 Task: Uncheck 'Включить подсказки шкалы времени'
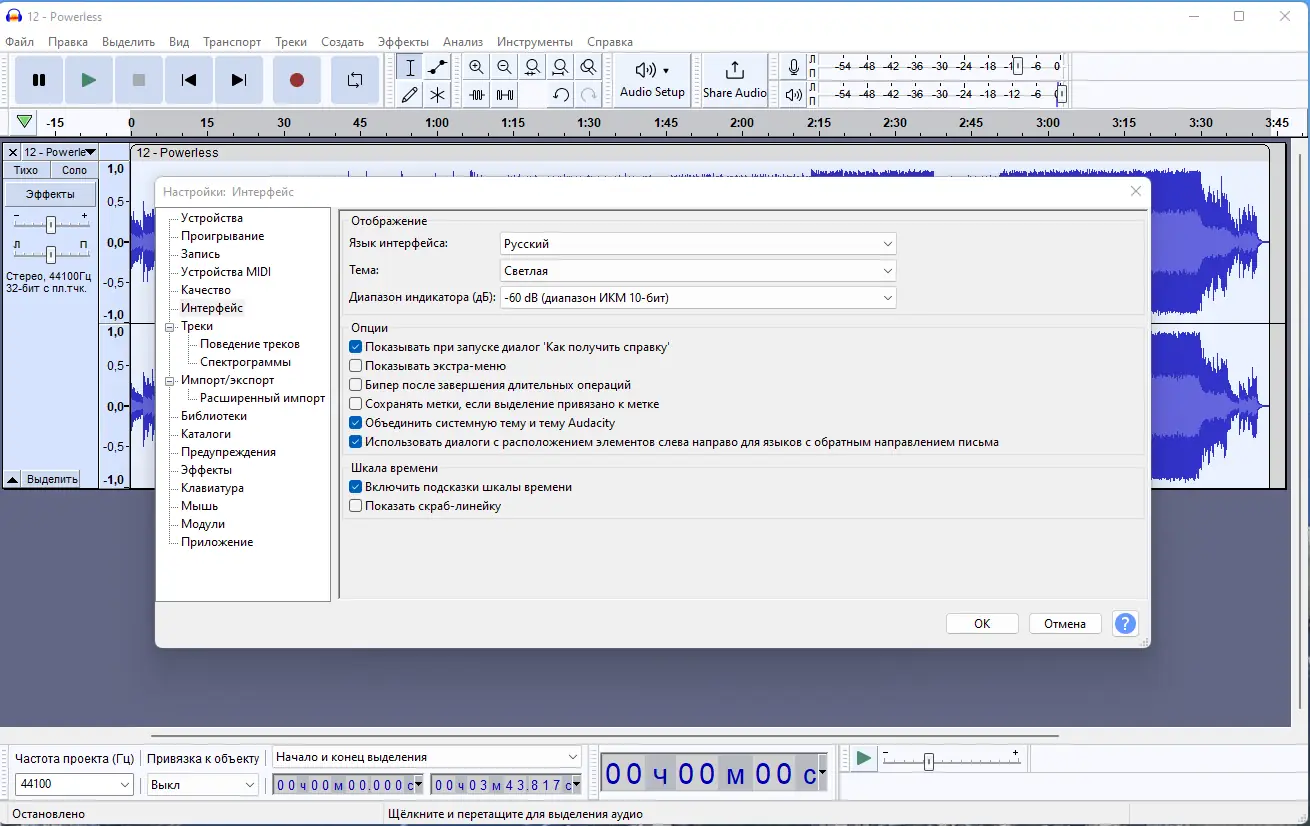click(356, 487)
